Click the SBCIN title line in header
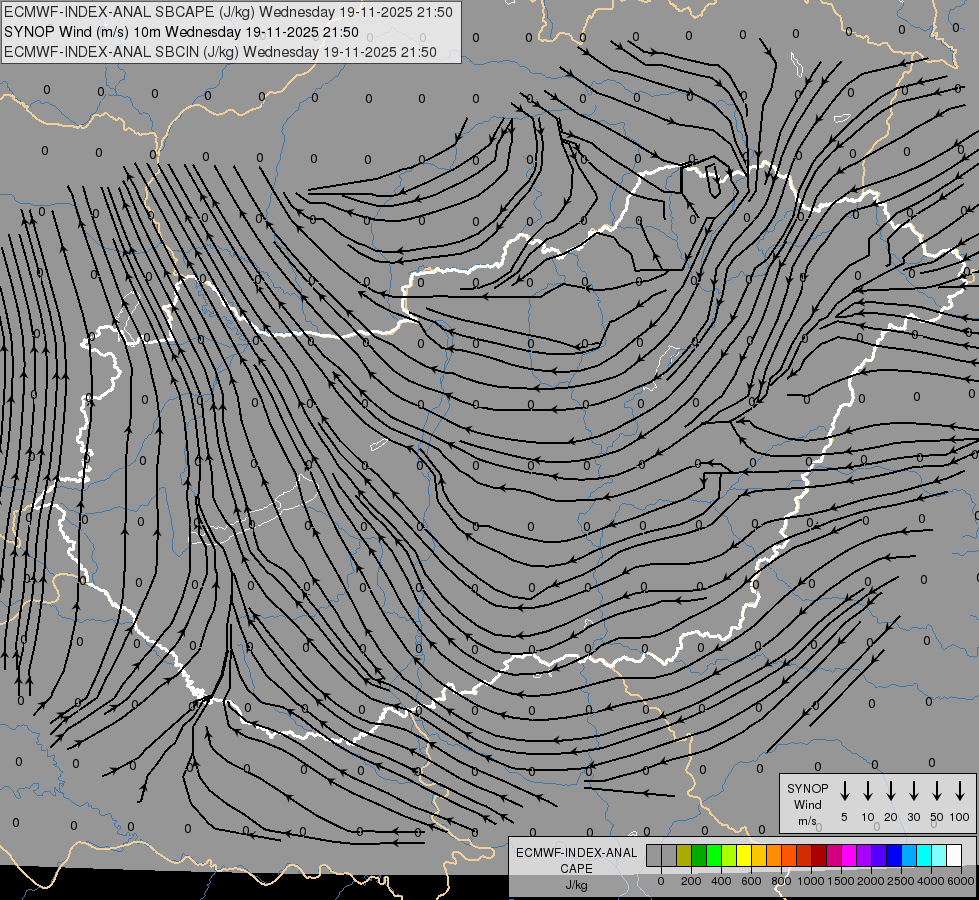The height and width of the screenshot is (900, 979). point(220,52)
